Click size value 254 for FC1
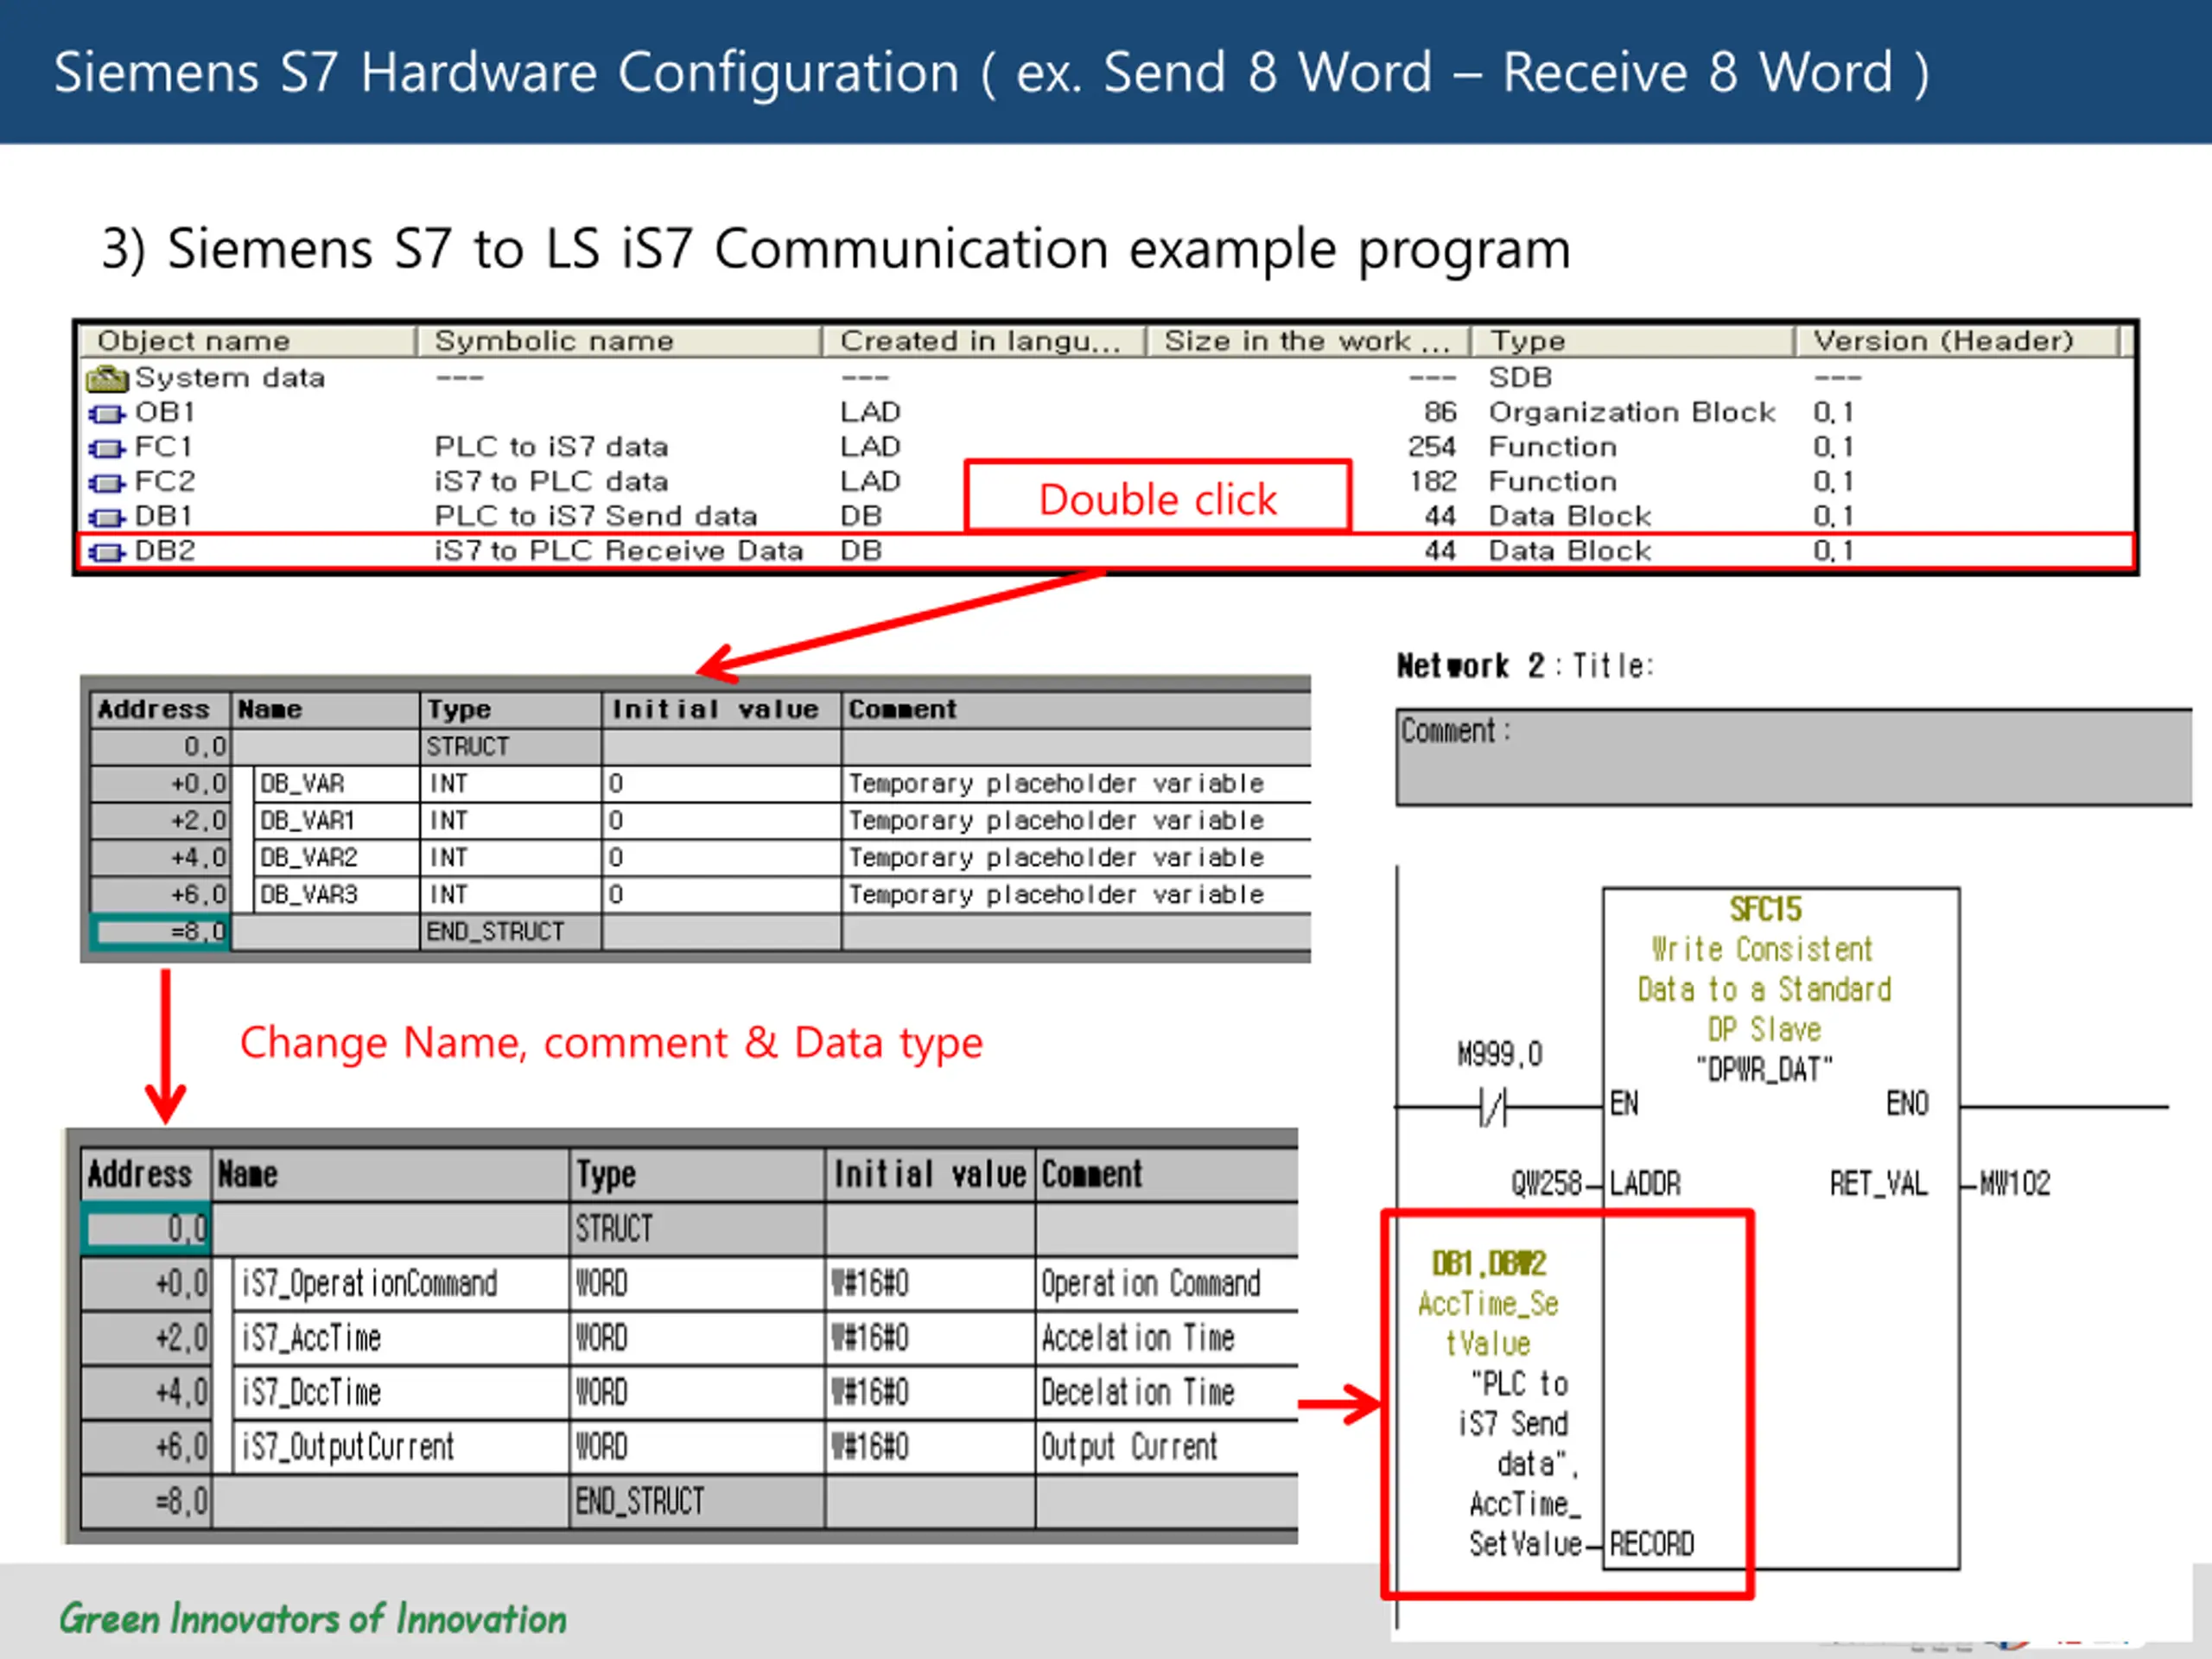The image size is (2212, 1659). pyautogui.click(x=1432, y=447)
